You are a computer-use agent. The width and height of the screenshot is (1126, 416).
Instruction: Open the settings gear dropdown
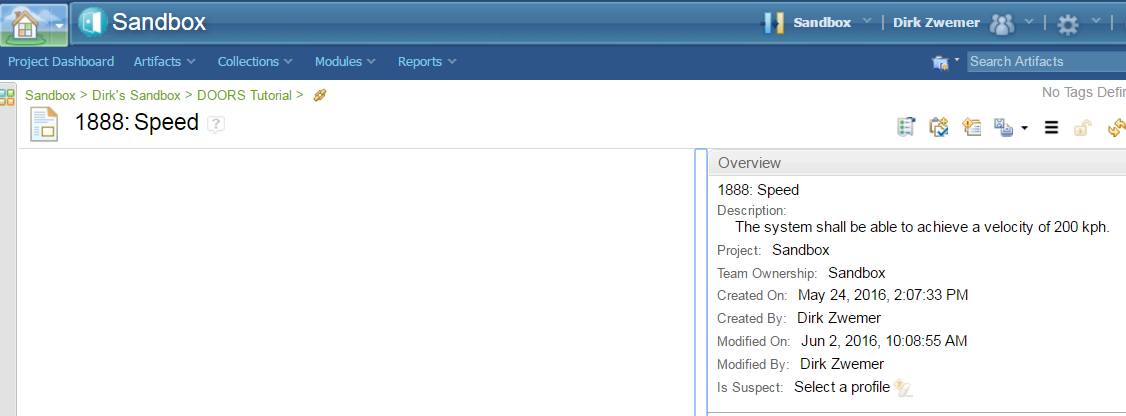click(x=1078, y=23)
